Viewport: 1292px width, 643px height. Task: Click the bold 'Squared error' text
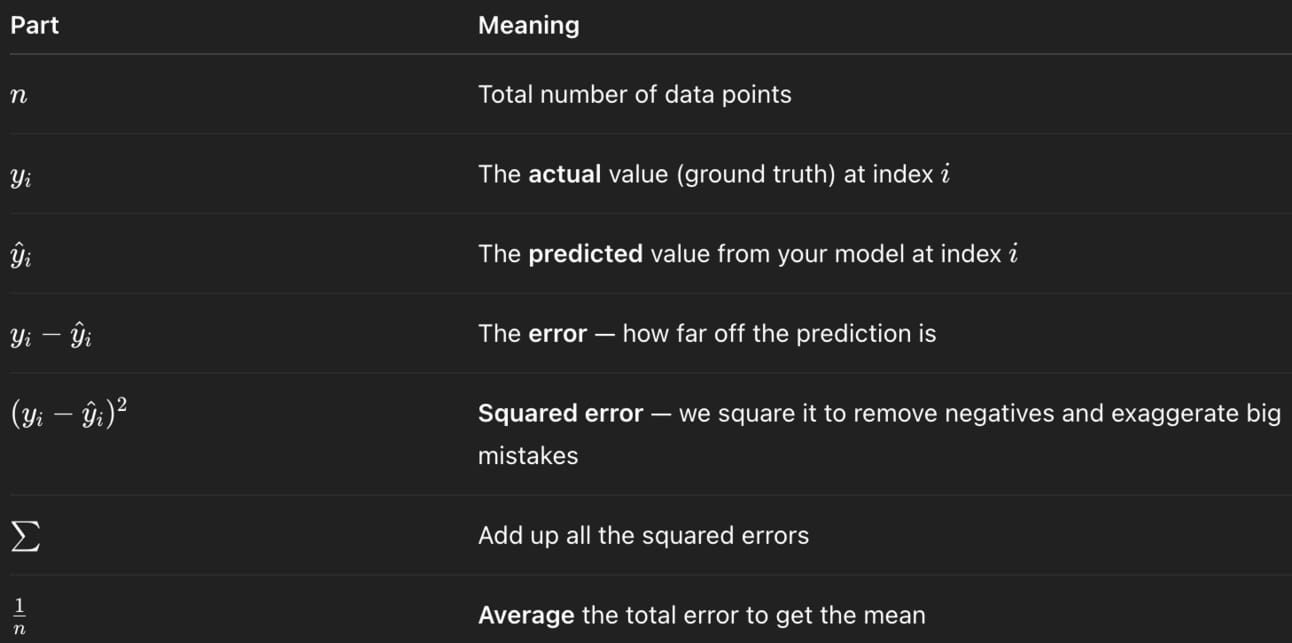560,414
